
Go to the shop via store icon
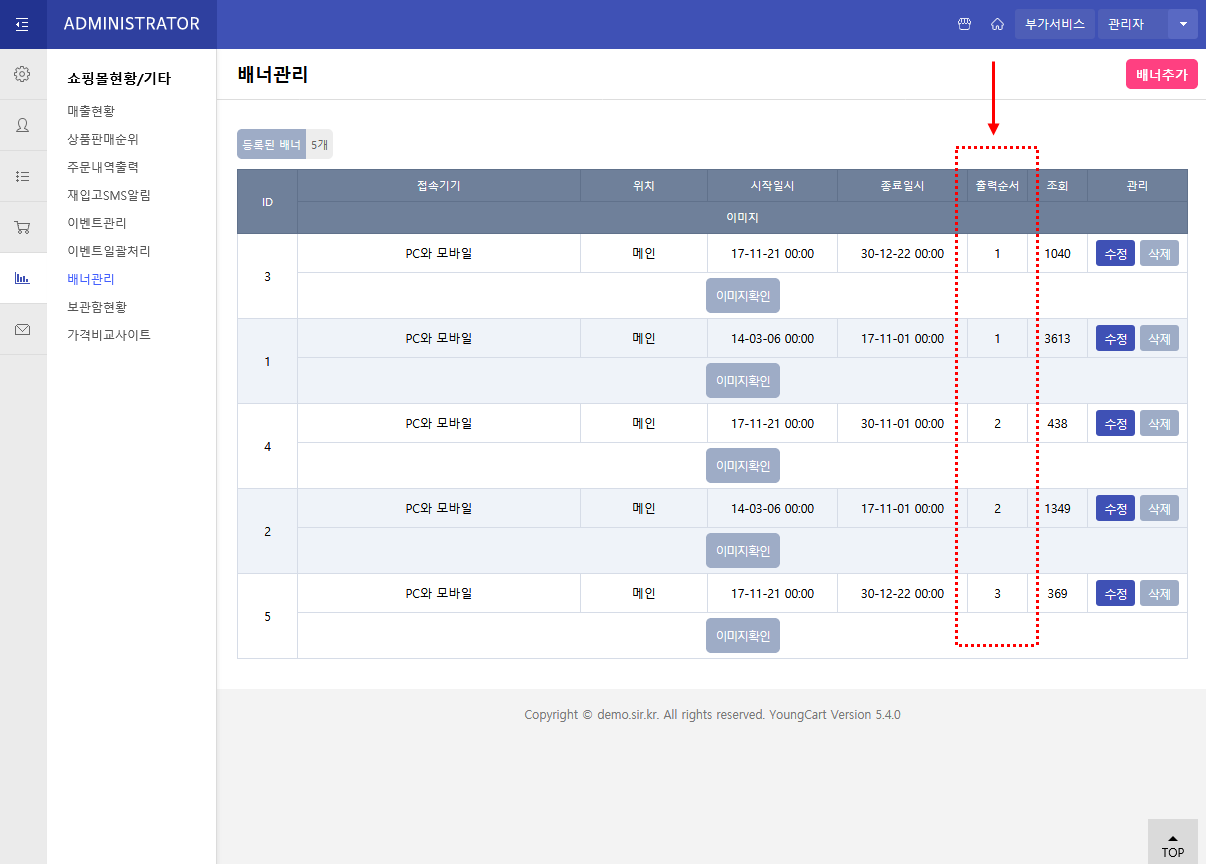(x=964, y=24)
